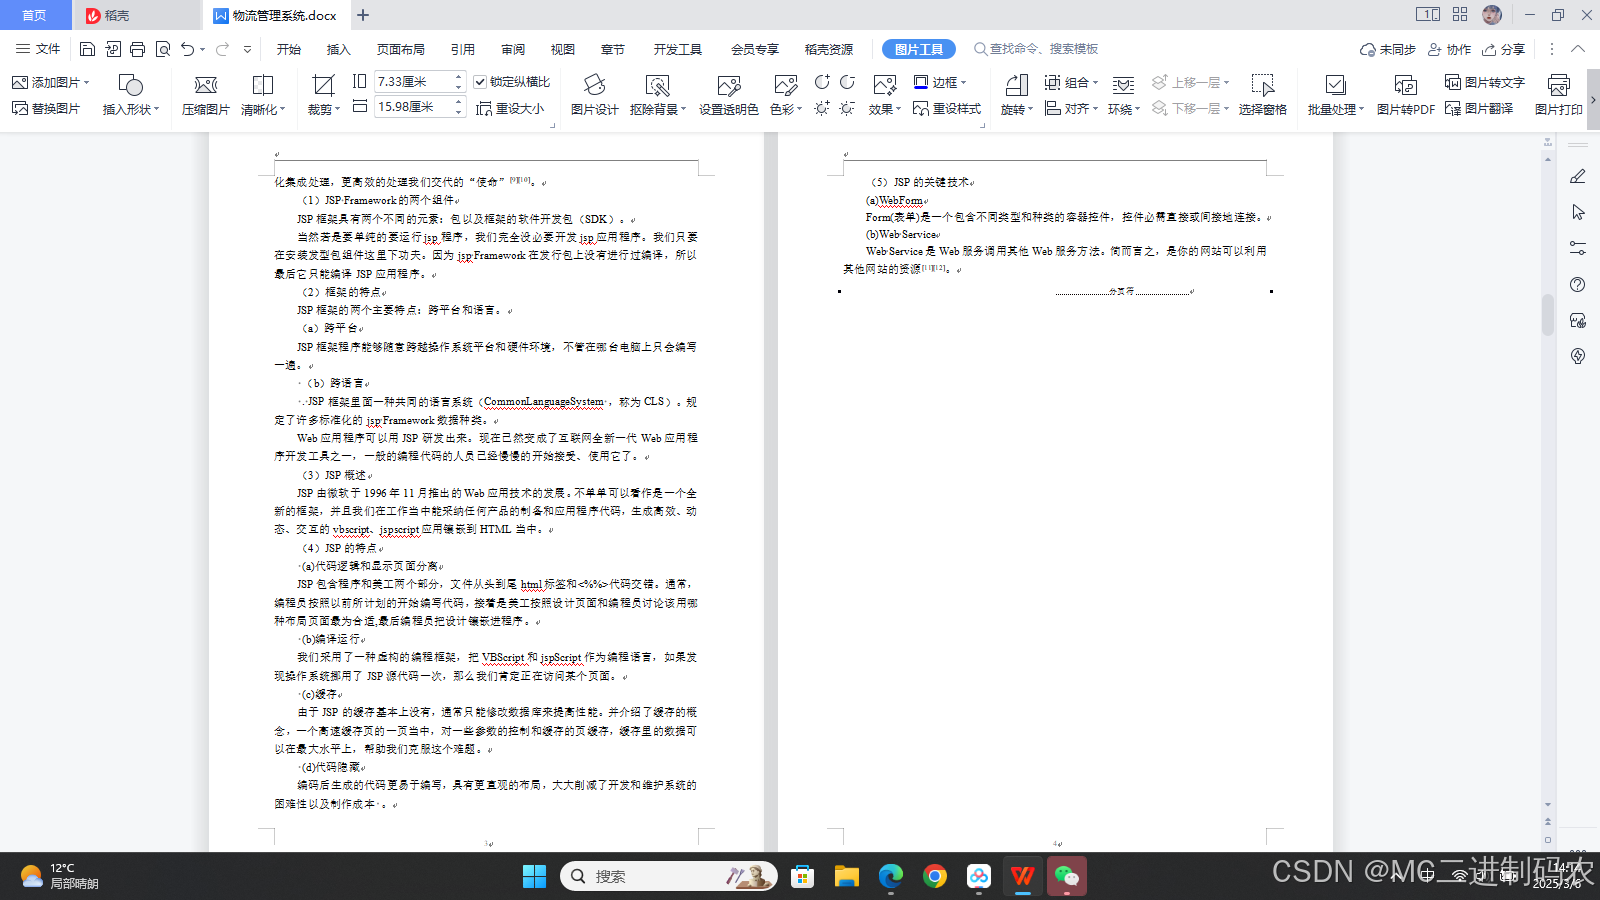Click Compress Picture (压缩图片) icon

point(205,85)
